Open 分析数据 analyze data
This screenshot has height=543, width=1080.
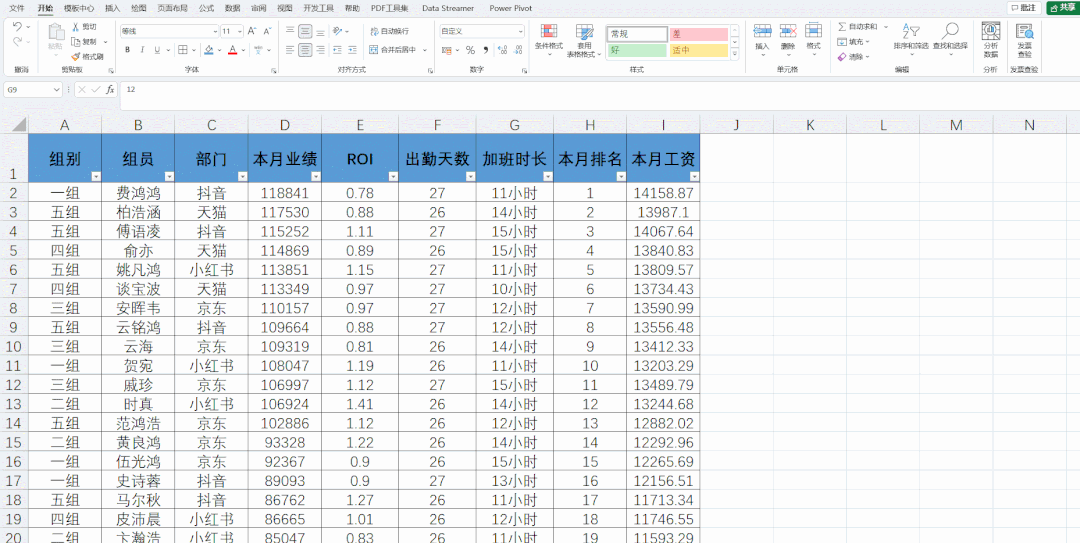click(x=990, y=39)
